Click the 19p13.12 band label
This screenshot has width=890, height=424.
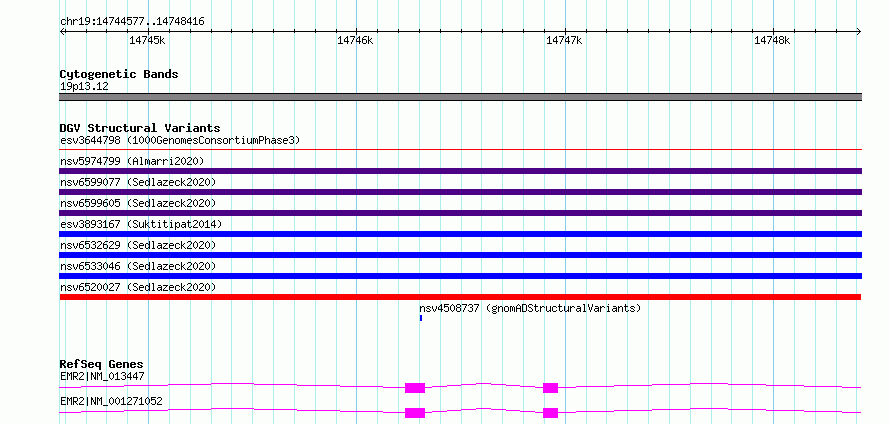84,87
